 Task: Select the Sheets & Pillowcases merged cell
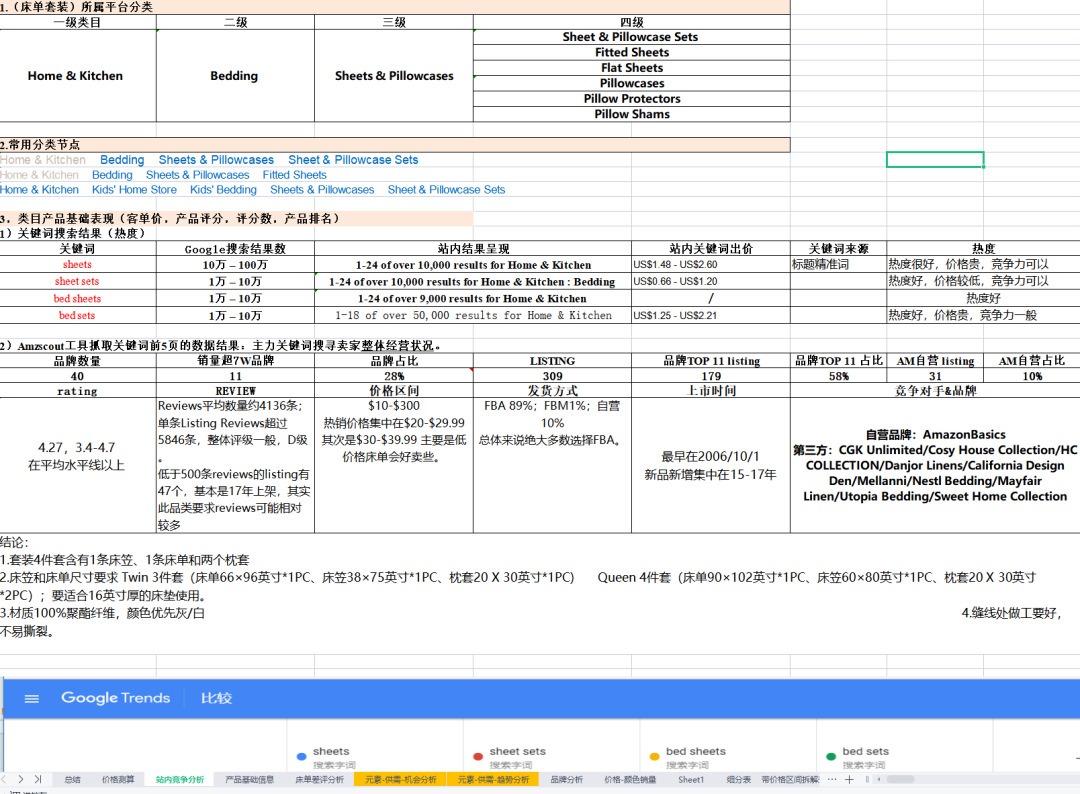(394, 76)
